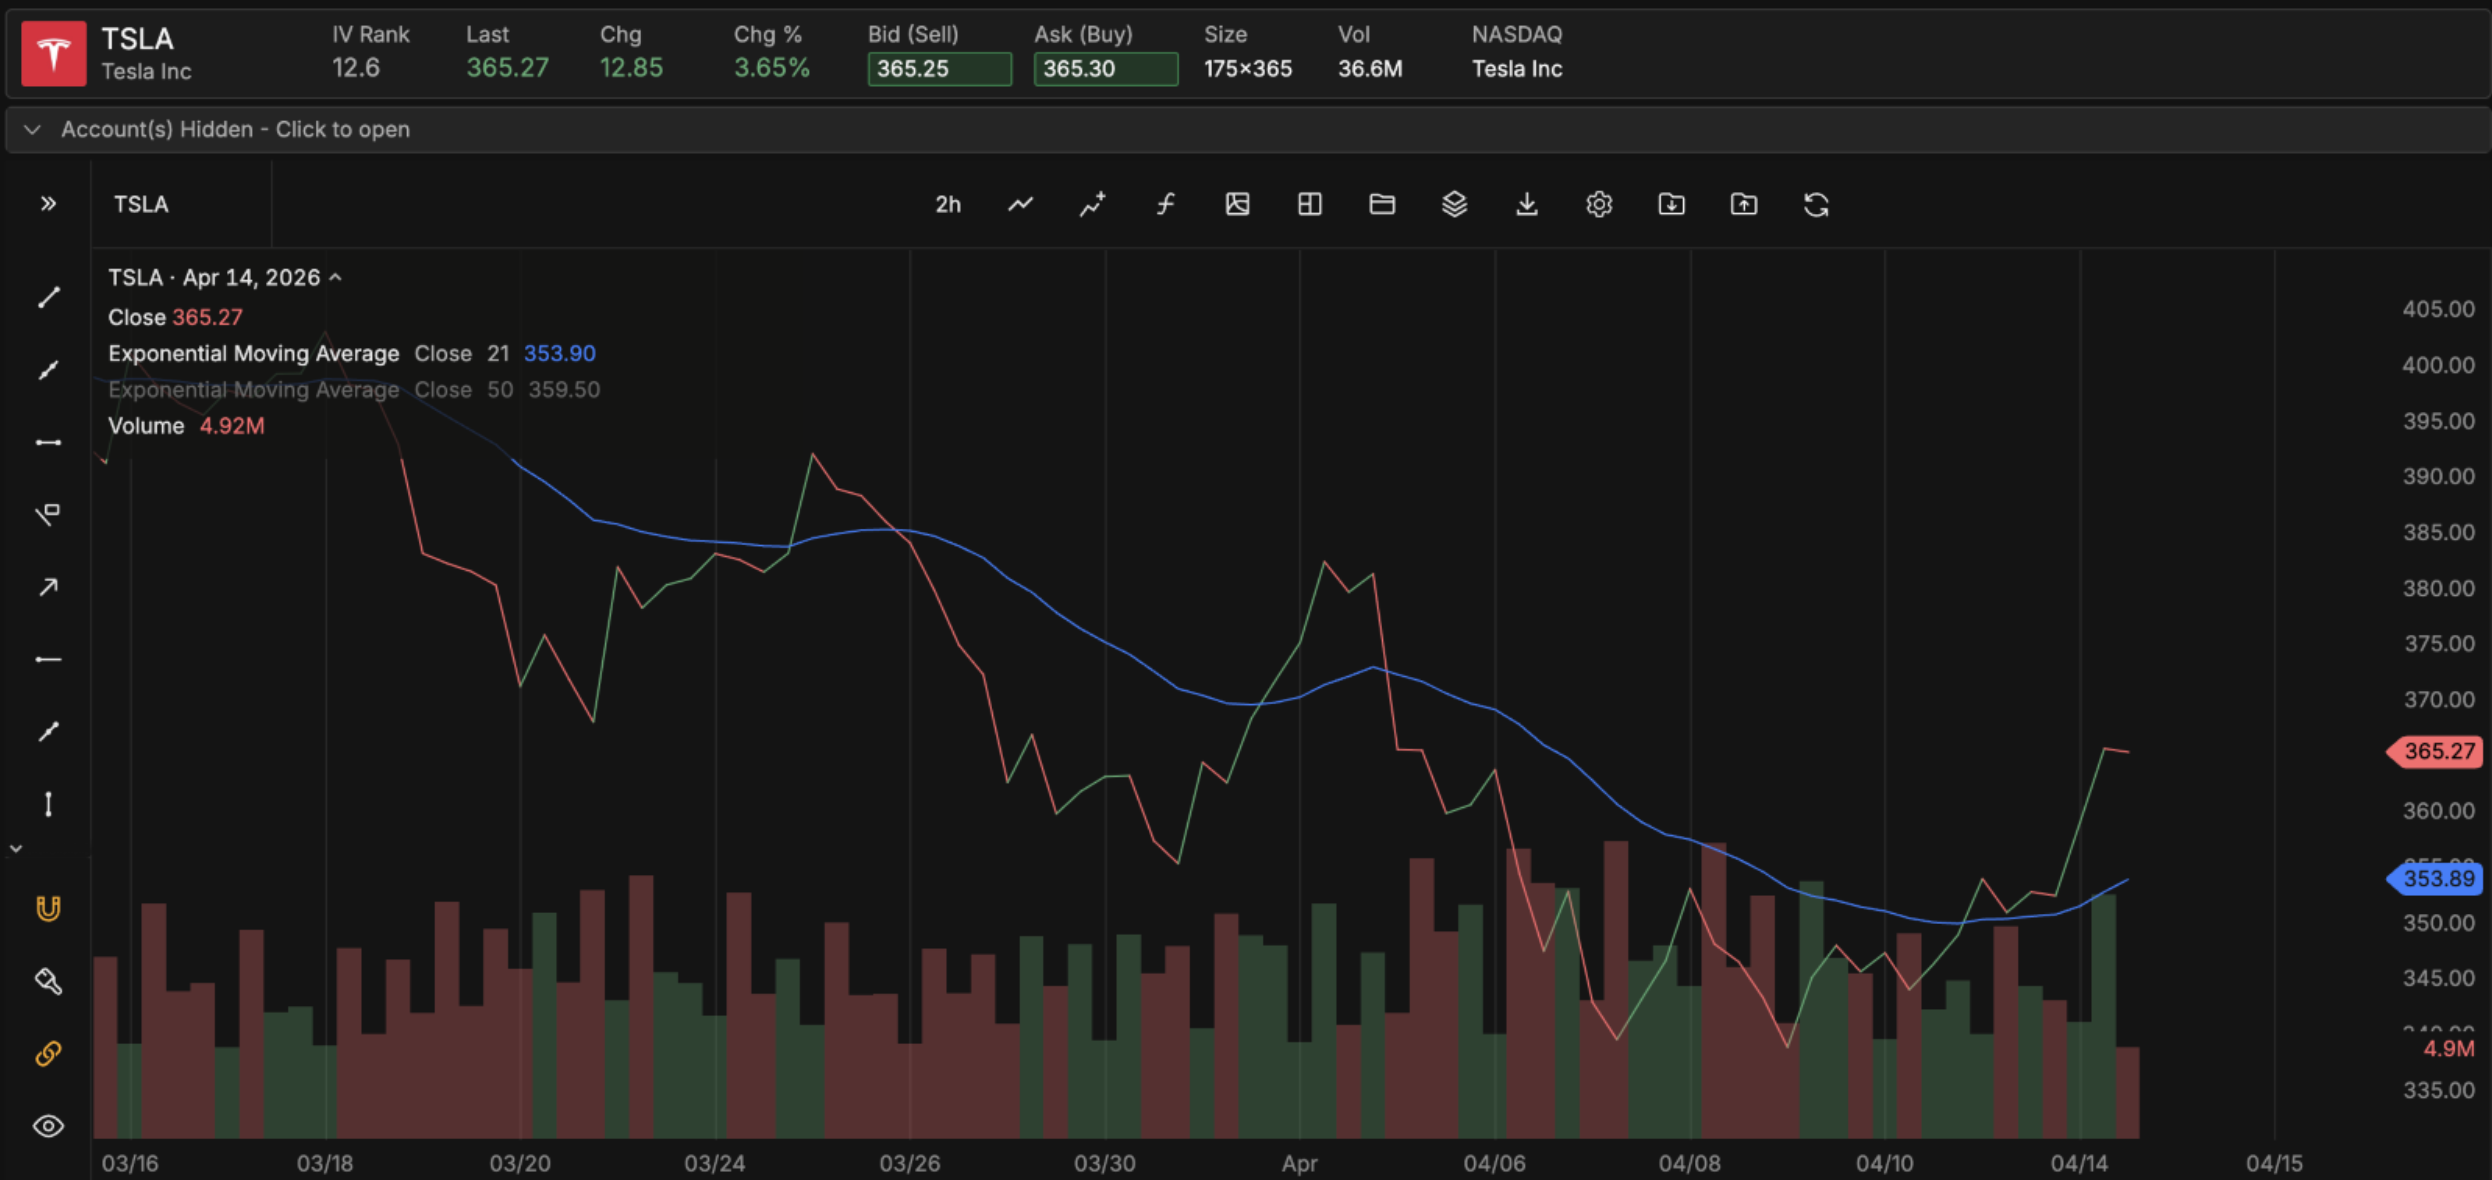
Task: Select the horizontal line tool
Action: (x=48, y=659)
